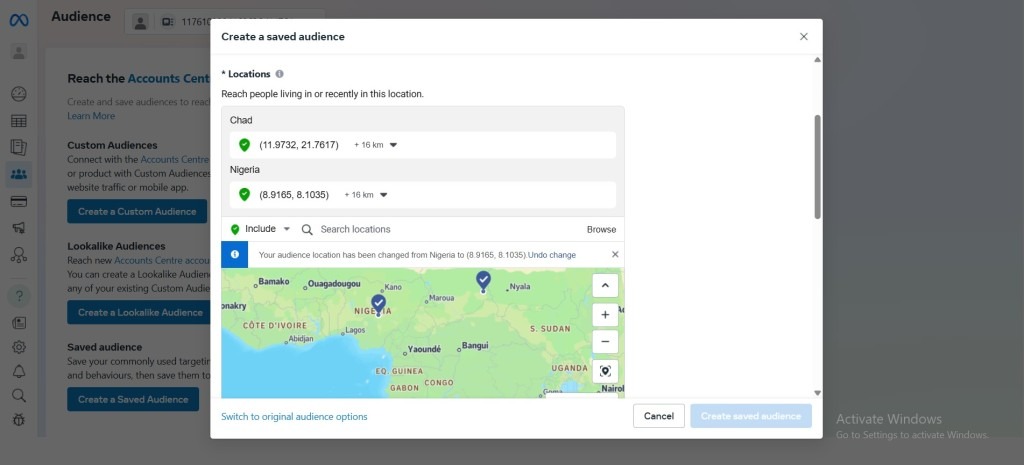Click Switch to original audience options
The image size is (1024, 465).
tap(294, 416)
